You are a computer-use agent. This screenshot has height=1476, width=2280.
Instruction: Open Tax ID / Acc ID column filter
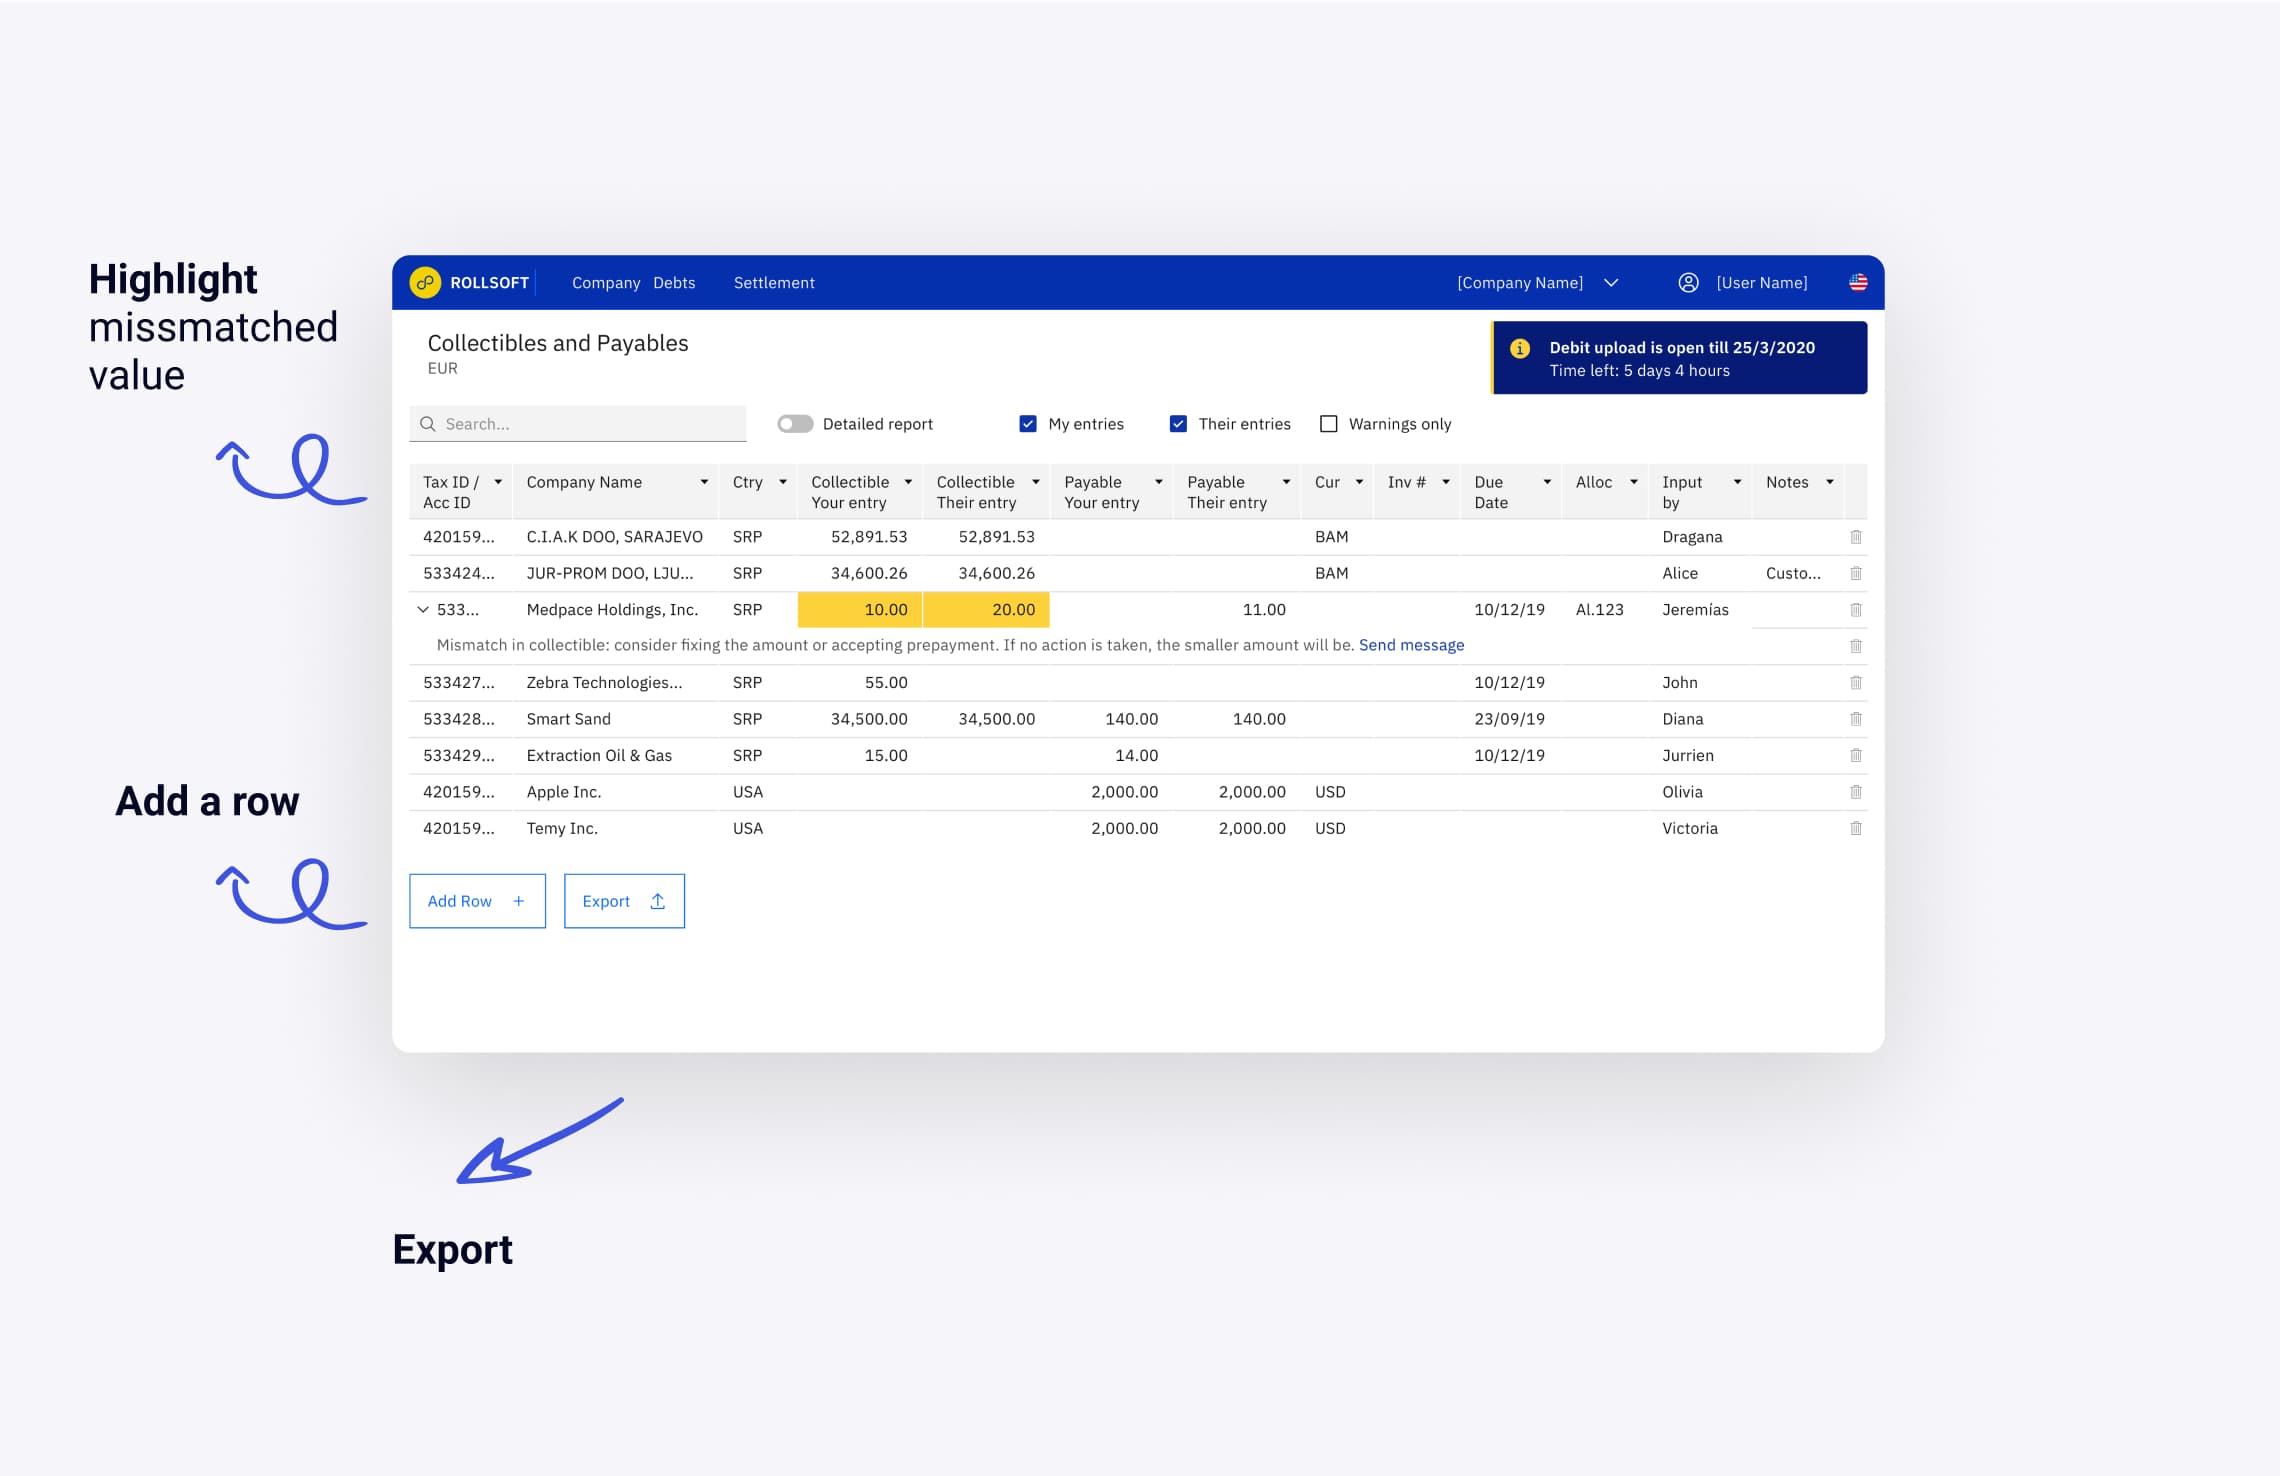(498, 482)
